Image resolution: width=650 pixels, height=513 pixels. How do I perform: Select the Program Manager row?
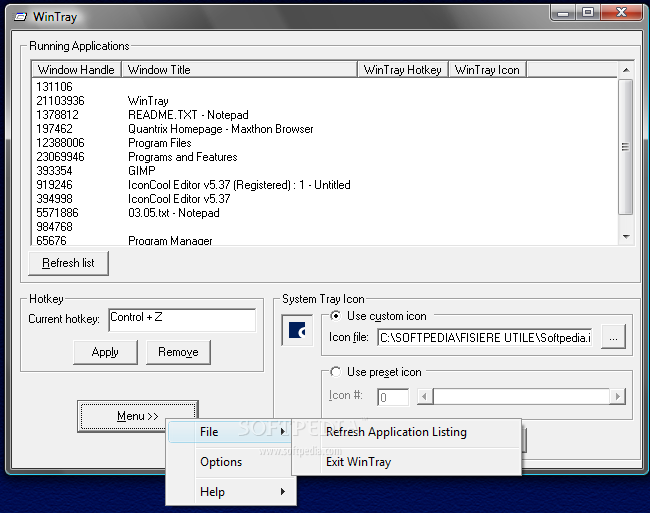click(x=324, y=240)
